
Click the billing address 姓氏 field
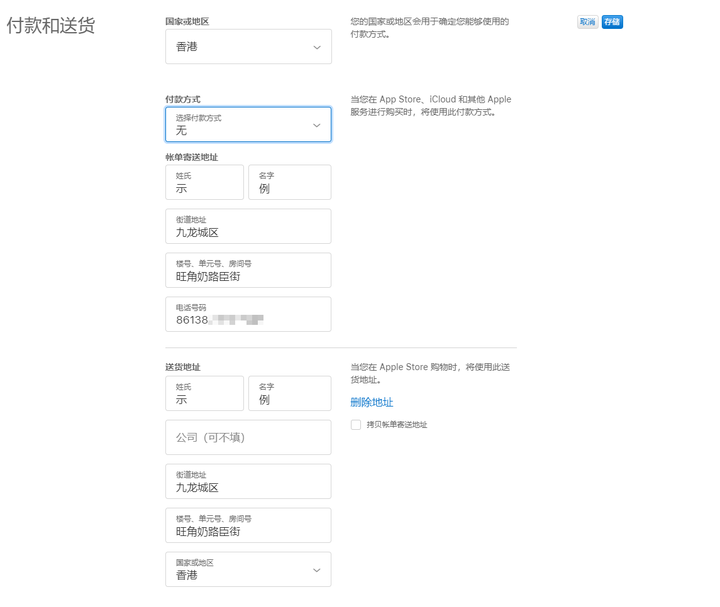point(204,182)
